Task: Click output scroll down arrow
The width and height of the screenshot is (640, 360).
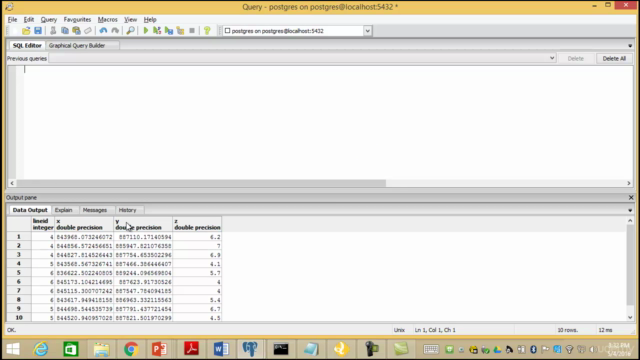Action: pos(630,318)
